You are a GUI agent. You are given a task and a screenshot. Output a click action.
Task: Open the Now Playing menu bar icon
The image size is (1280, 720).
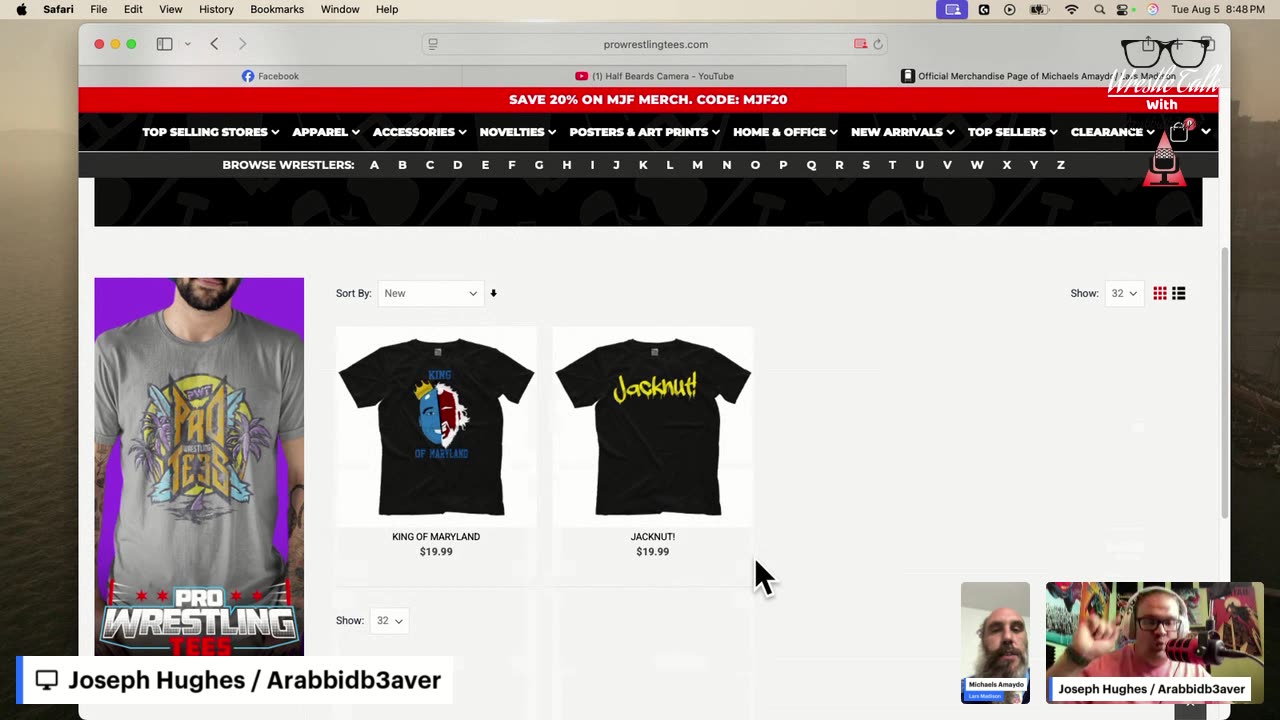1010,9
